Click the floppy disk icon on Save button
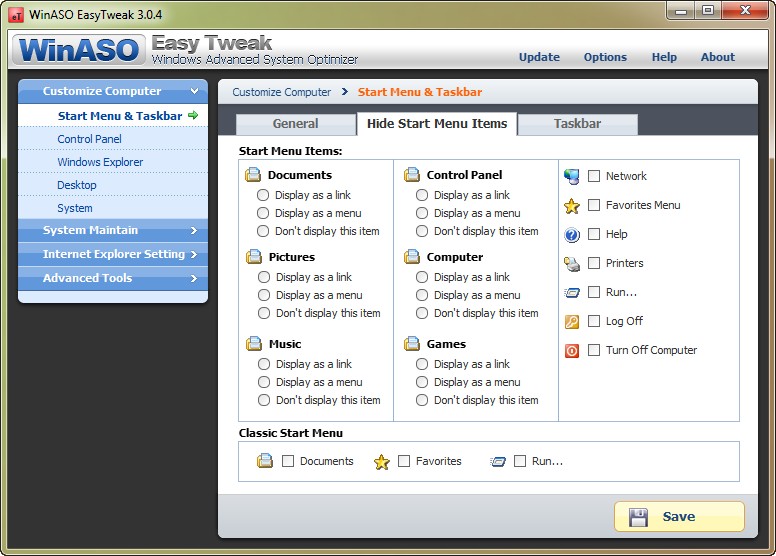The width and height of the screenshot is (776, 556). pos(638,517)
